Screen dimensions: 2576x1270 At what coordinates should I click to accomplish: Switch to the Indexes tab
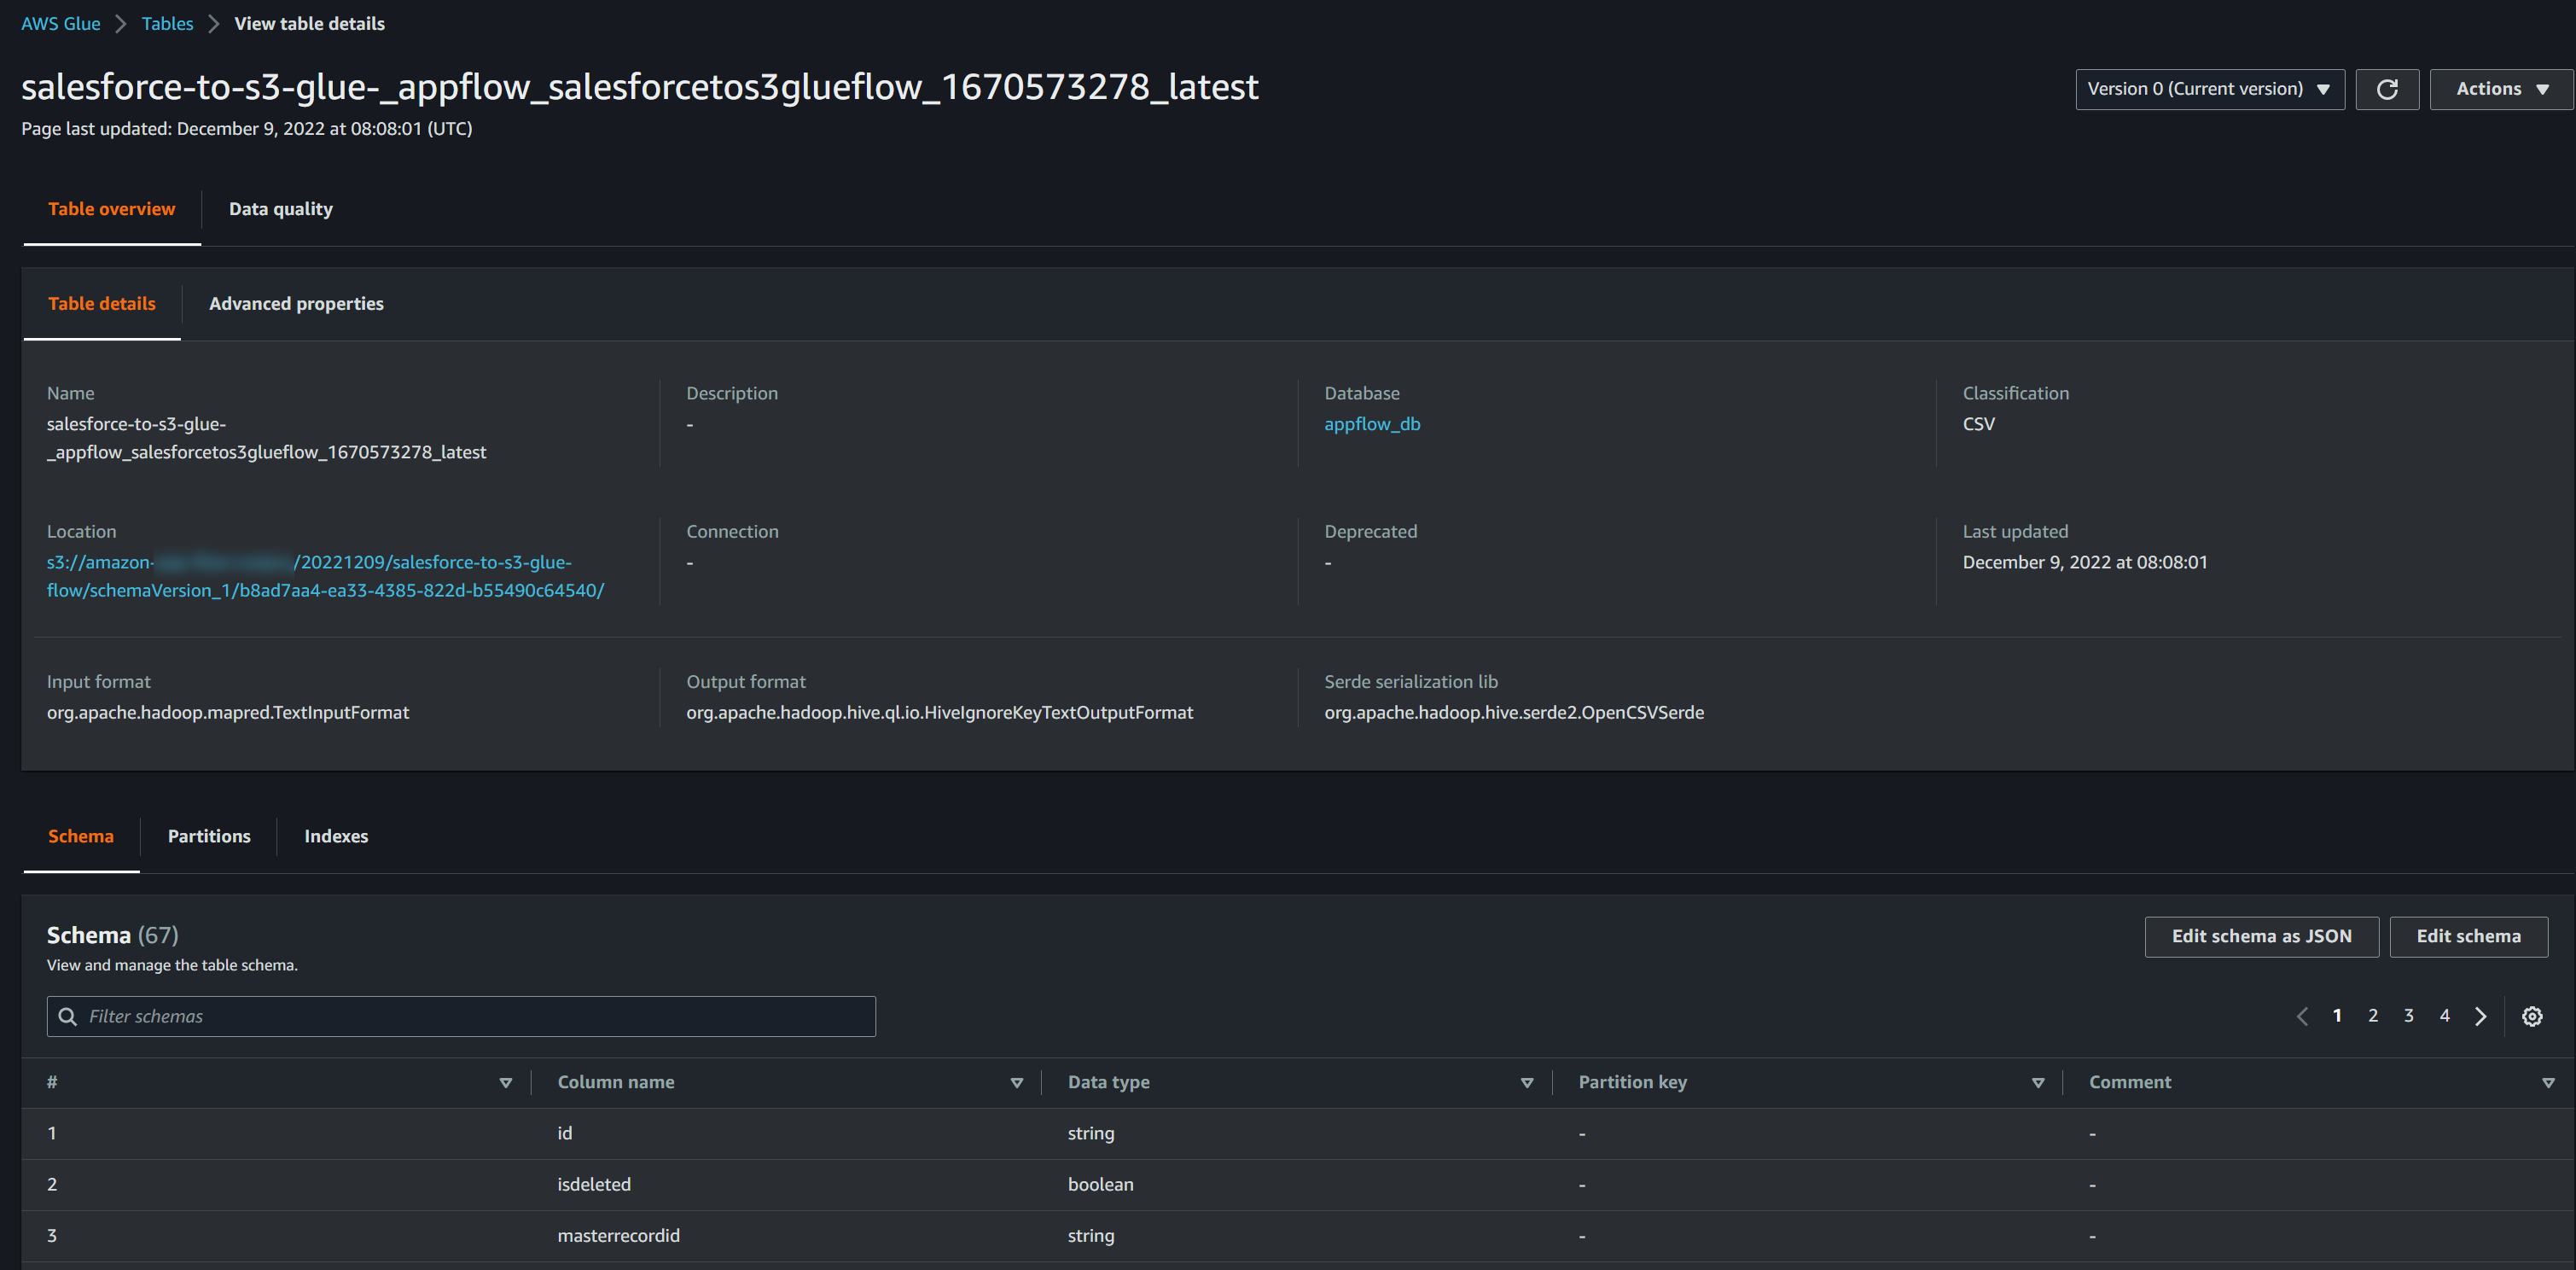click(336, 836)
